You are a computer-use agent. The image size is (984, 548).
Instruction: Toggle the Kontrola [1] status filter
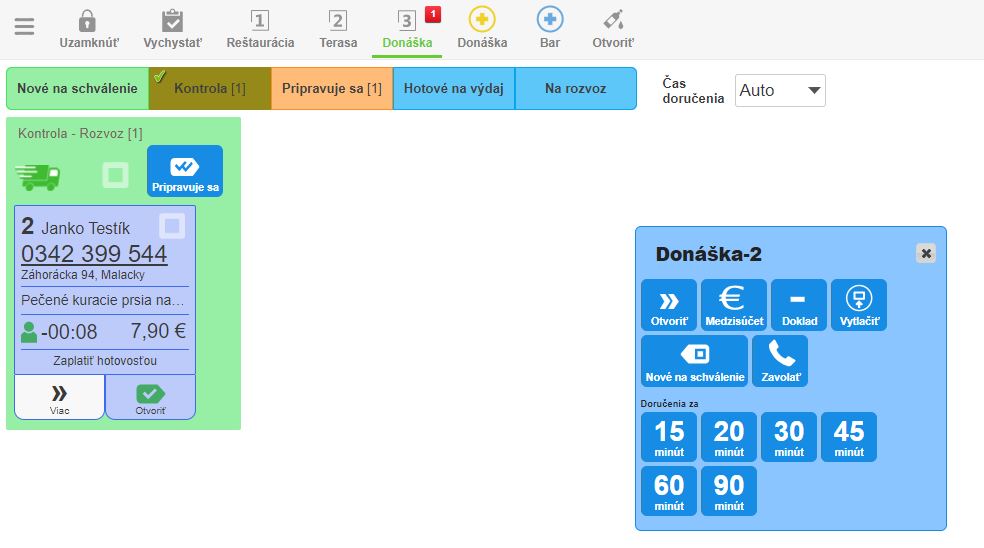209,89
